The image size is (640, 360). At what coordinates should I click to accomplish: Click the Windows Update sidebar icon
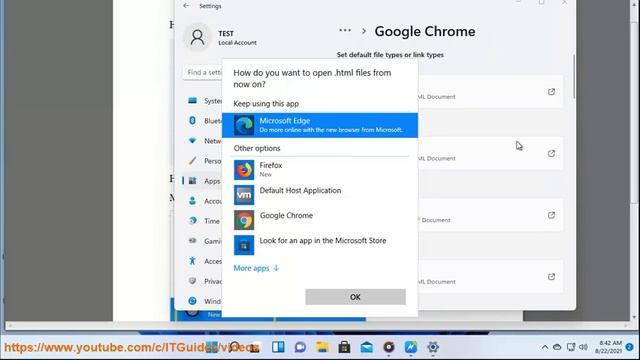click(x=192, y=301)
